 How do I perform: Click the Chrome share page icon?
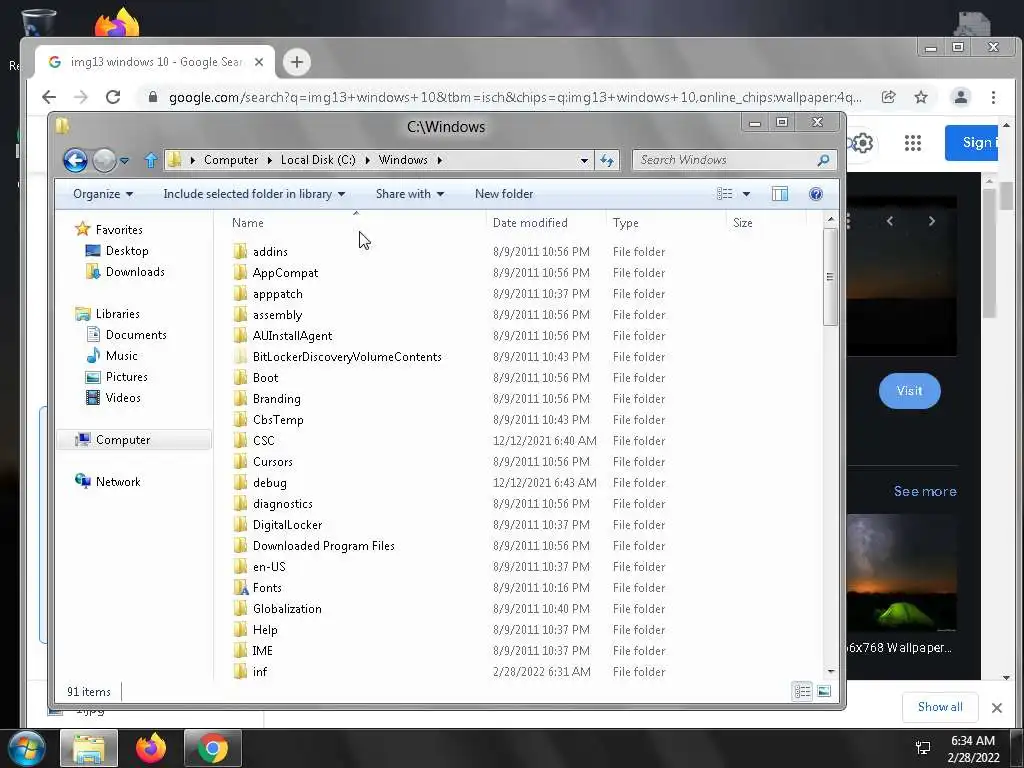pyautogui.click(x=888, y=97)
